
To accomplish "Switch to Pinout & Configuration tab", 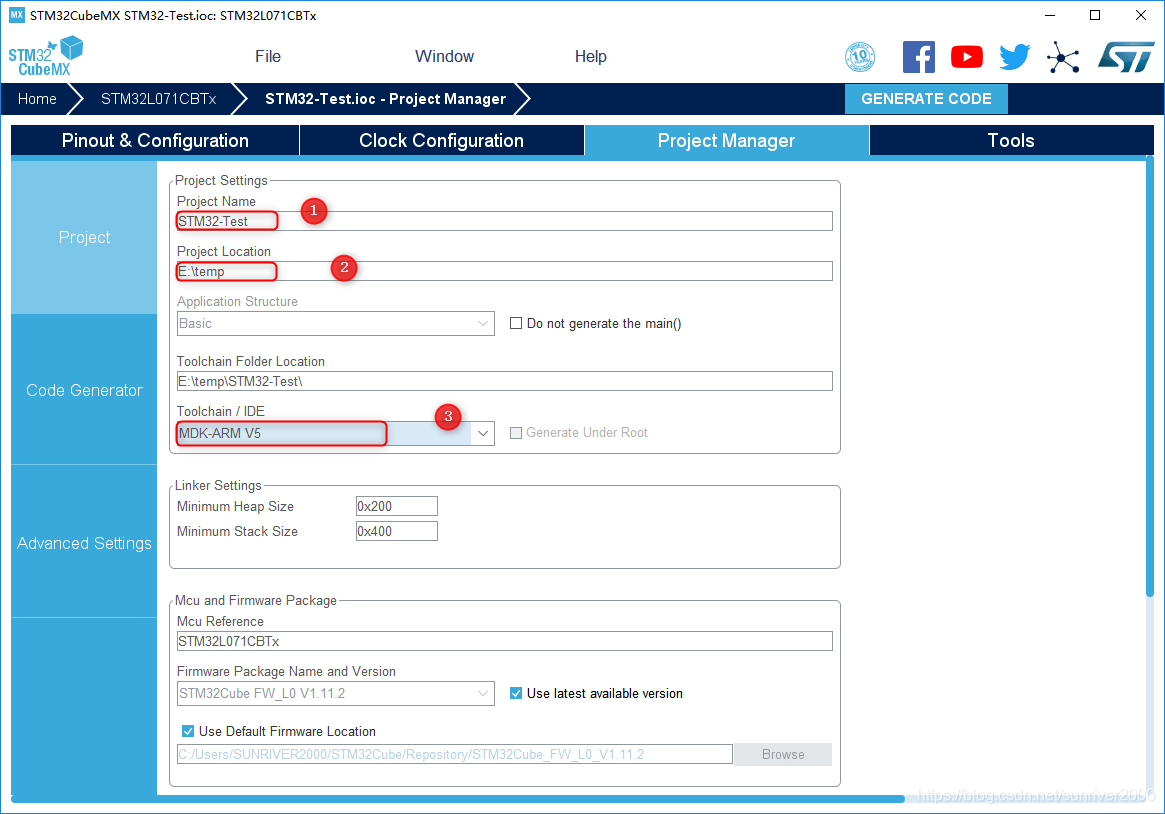I will click(155, 140).
